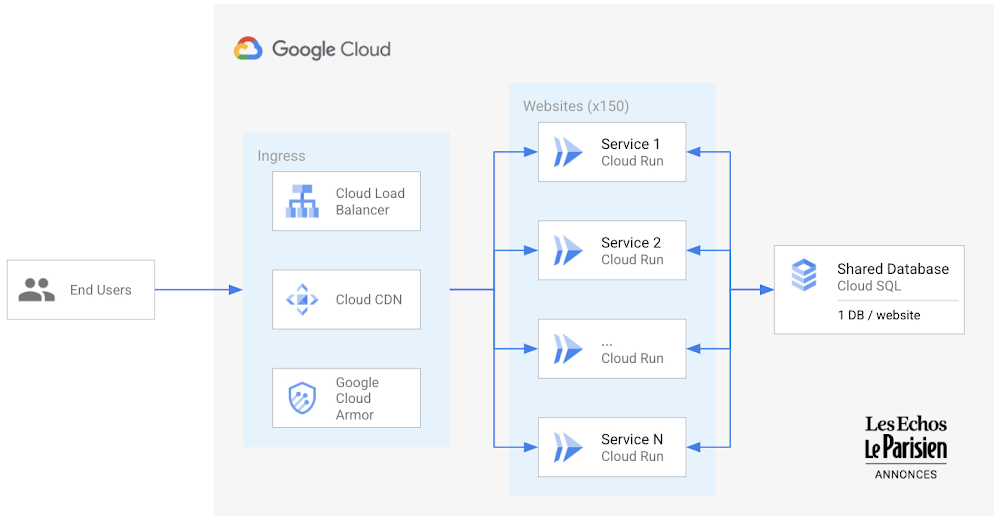Click the Ingress group label
1000x521 pixels.
(281, 156)
